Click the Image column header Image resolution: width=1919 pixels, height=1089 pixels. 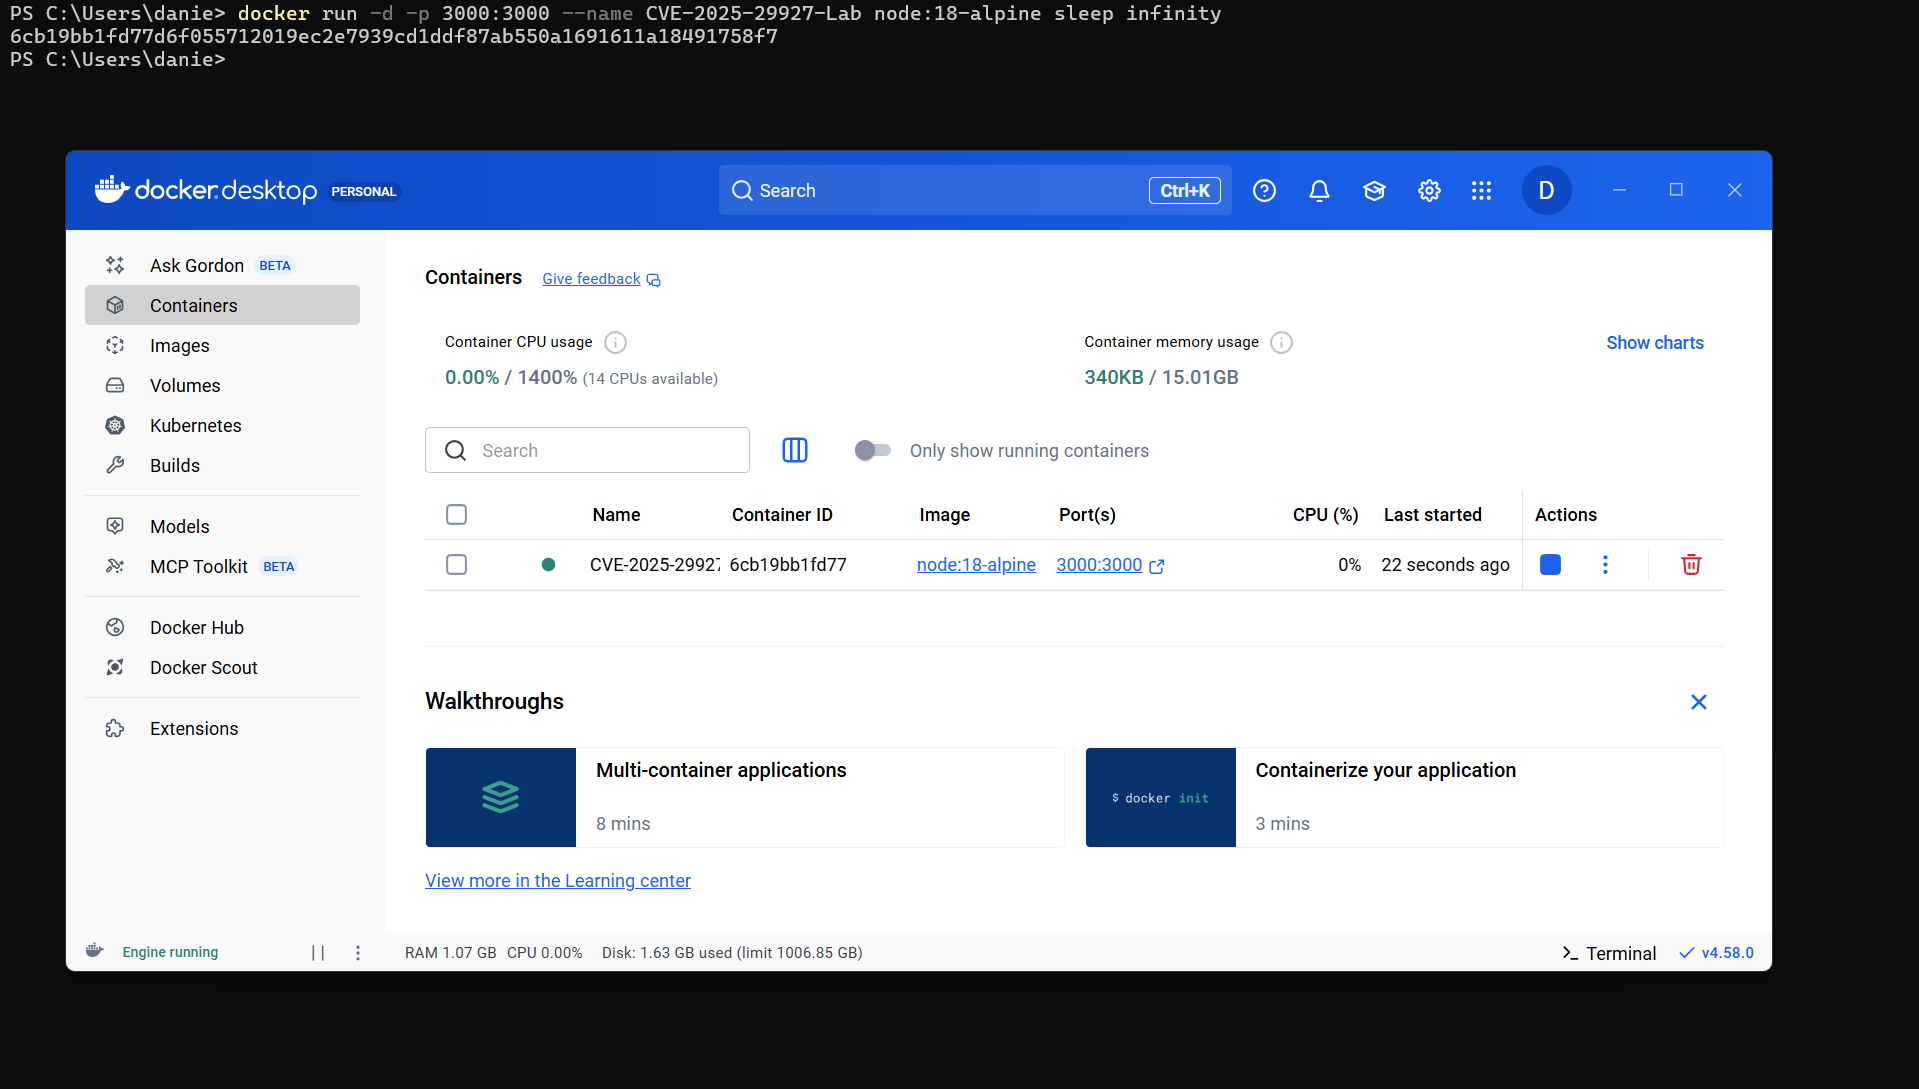(x=944, y=515)
